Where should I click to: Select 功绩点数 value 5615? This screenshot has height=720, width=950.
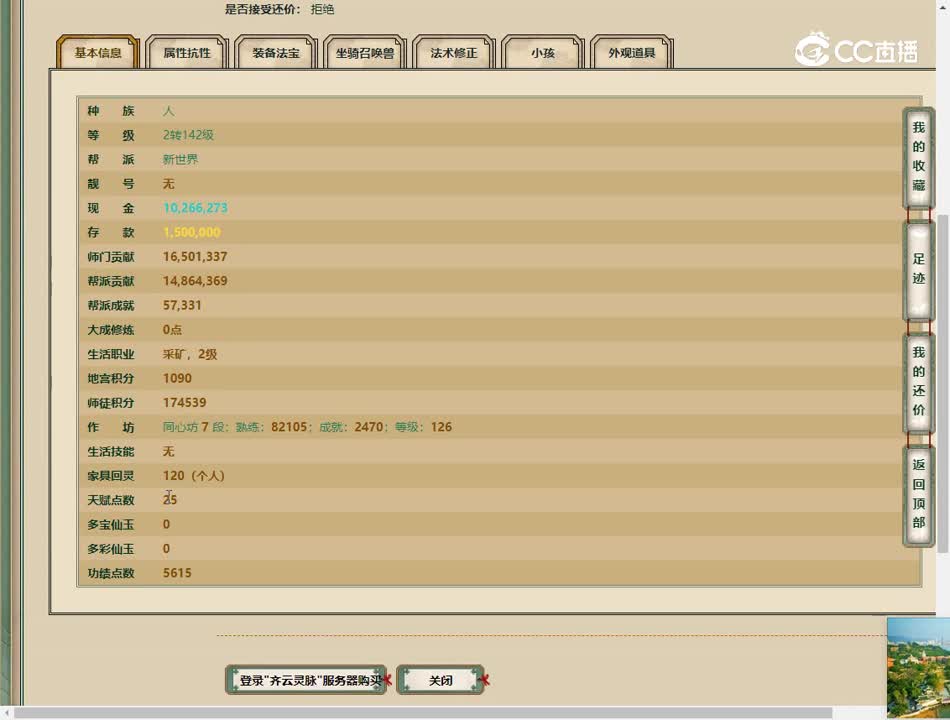[x=177, y=573]
